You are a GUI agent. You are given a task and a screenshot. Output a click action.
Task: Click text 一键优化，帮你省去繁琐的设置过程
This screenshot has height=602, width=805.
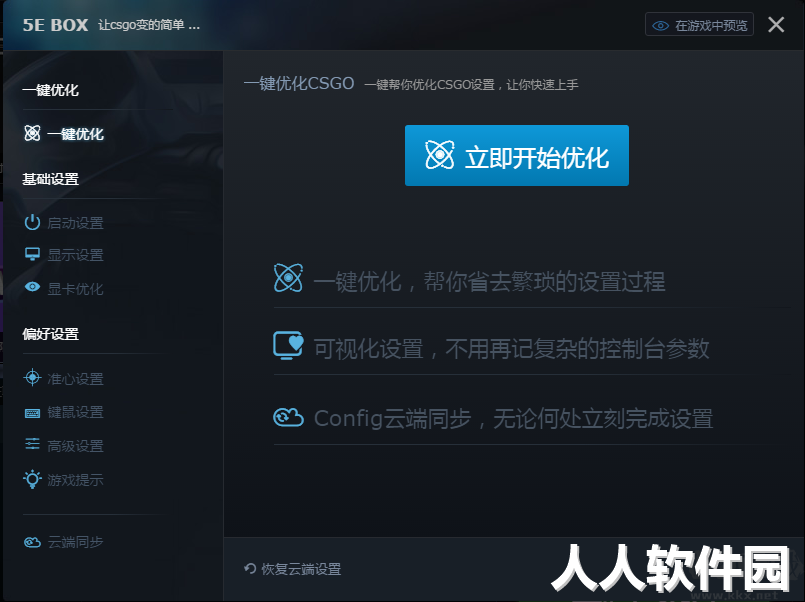coord(489,281)
